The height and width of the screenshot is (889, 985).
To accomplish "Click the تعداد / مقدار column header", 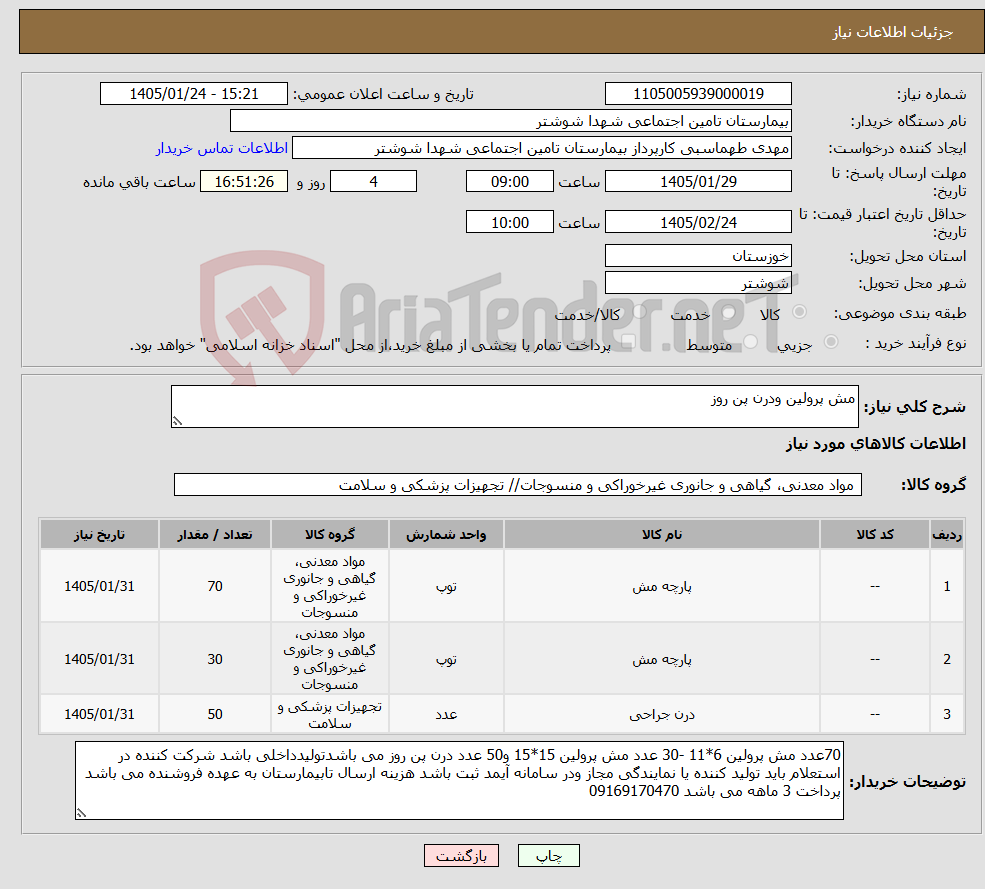I will tap(215, 534).
